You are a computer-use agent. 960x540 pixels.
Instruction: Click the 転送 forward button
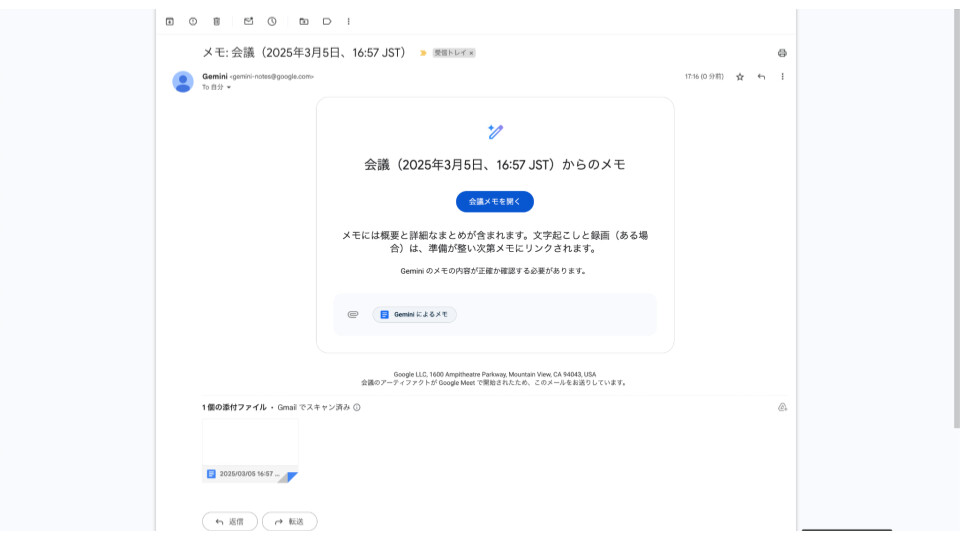[x=290, y=522]
